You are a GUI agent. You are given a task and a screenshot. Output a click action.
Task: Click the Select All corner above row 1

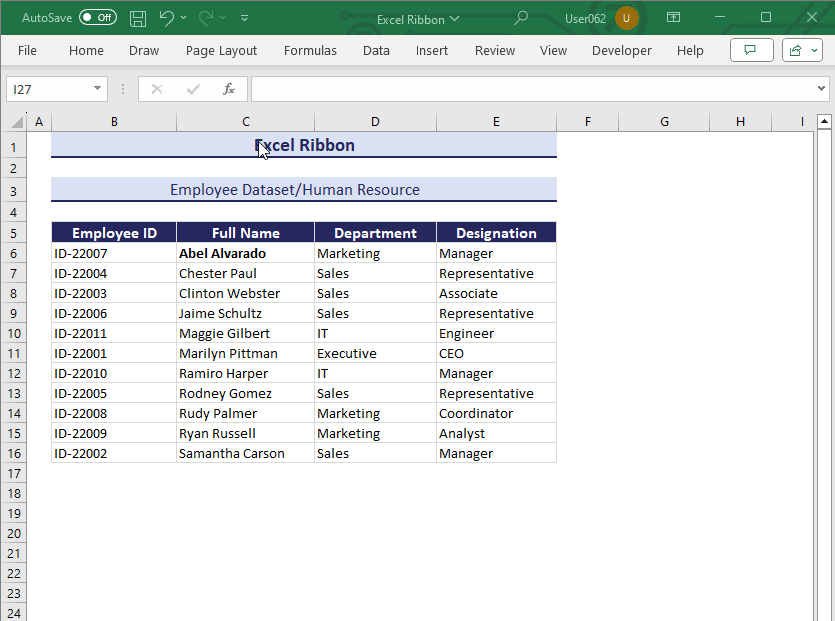(15, 121)
